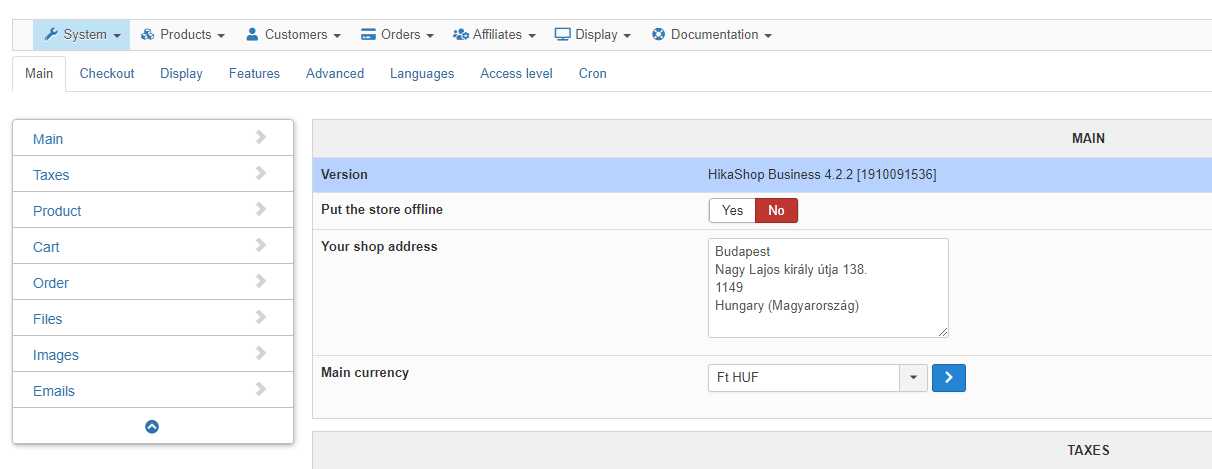This screenshot has height=469, width=1212.
Task: Switch to the Access level tab
Action: [516, 73]
